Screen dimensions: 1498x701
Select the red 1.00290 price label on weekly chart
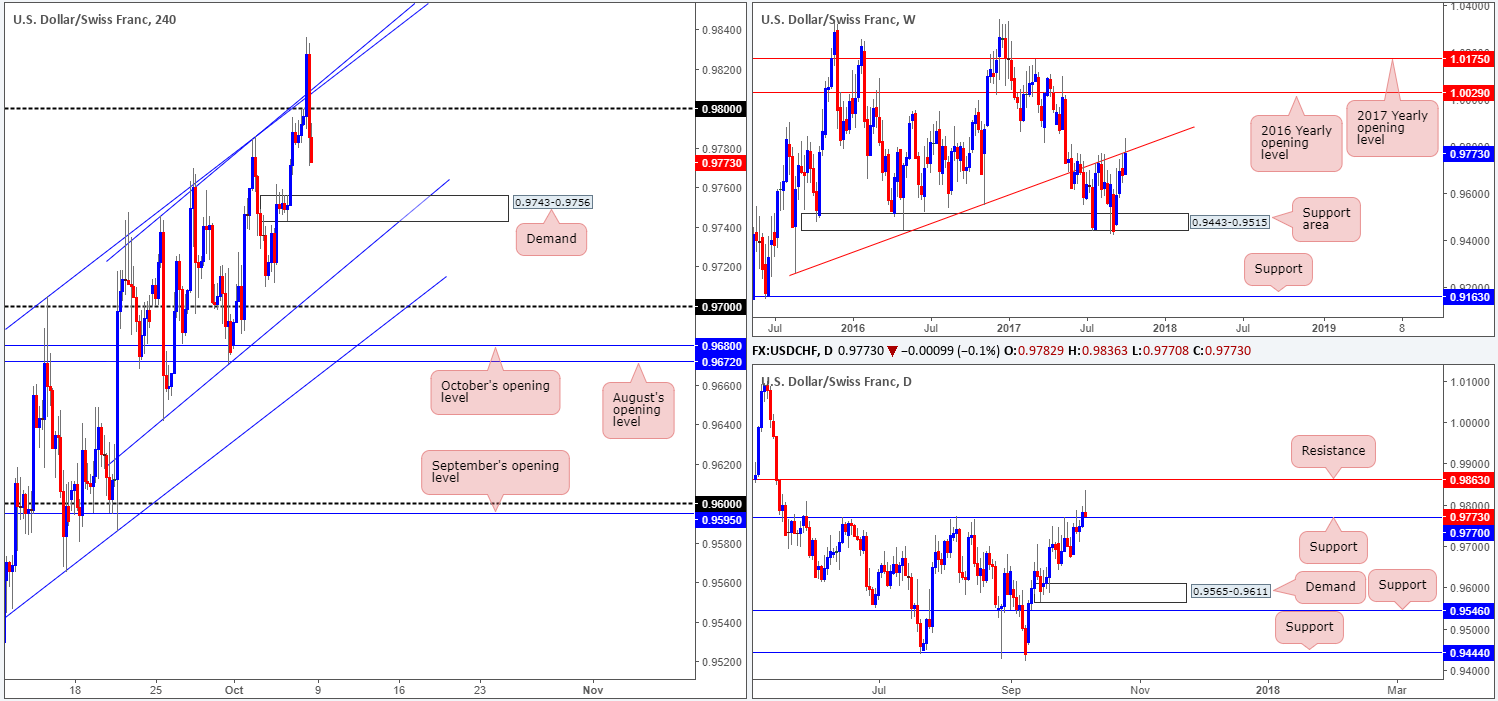(x=1471, y=92)
